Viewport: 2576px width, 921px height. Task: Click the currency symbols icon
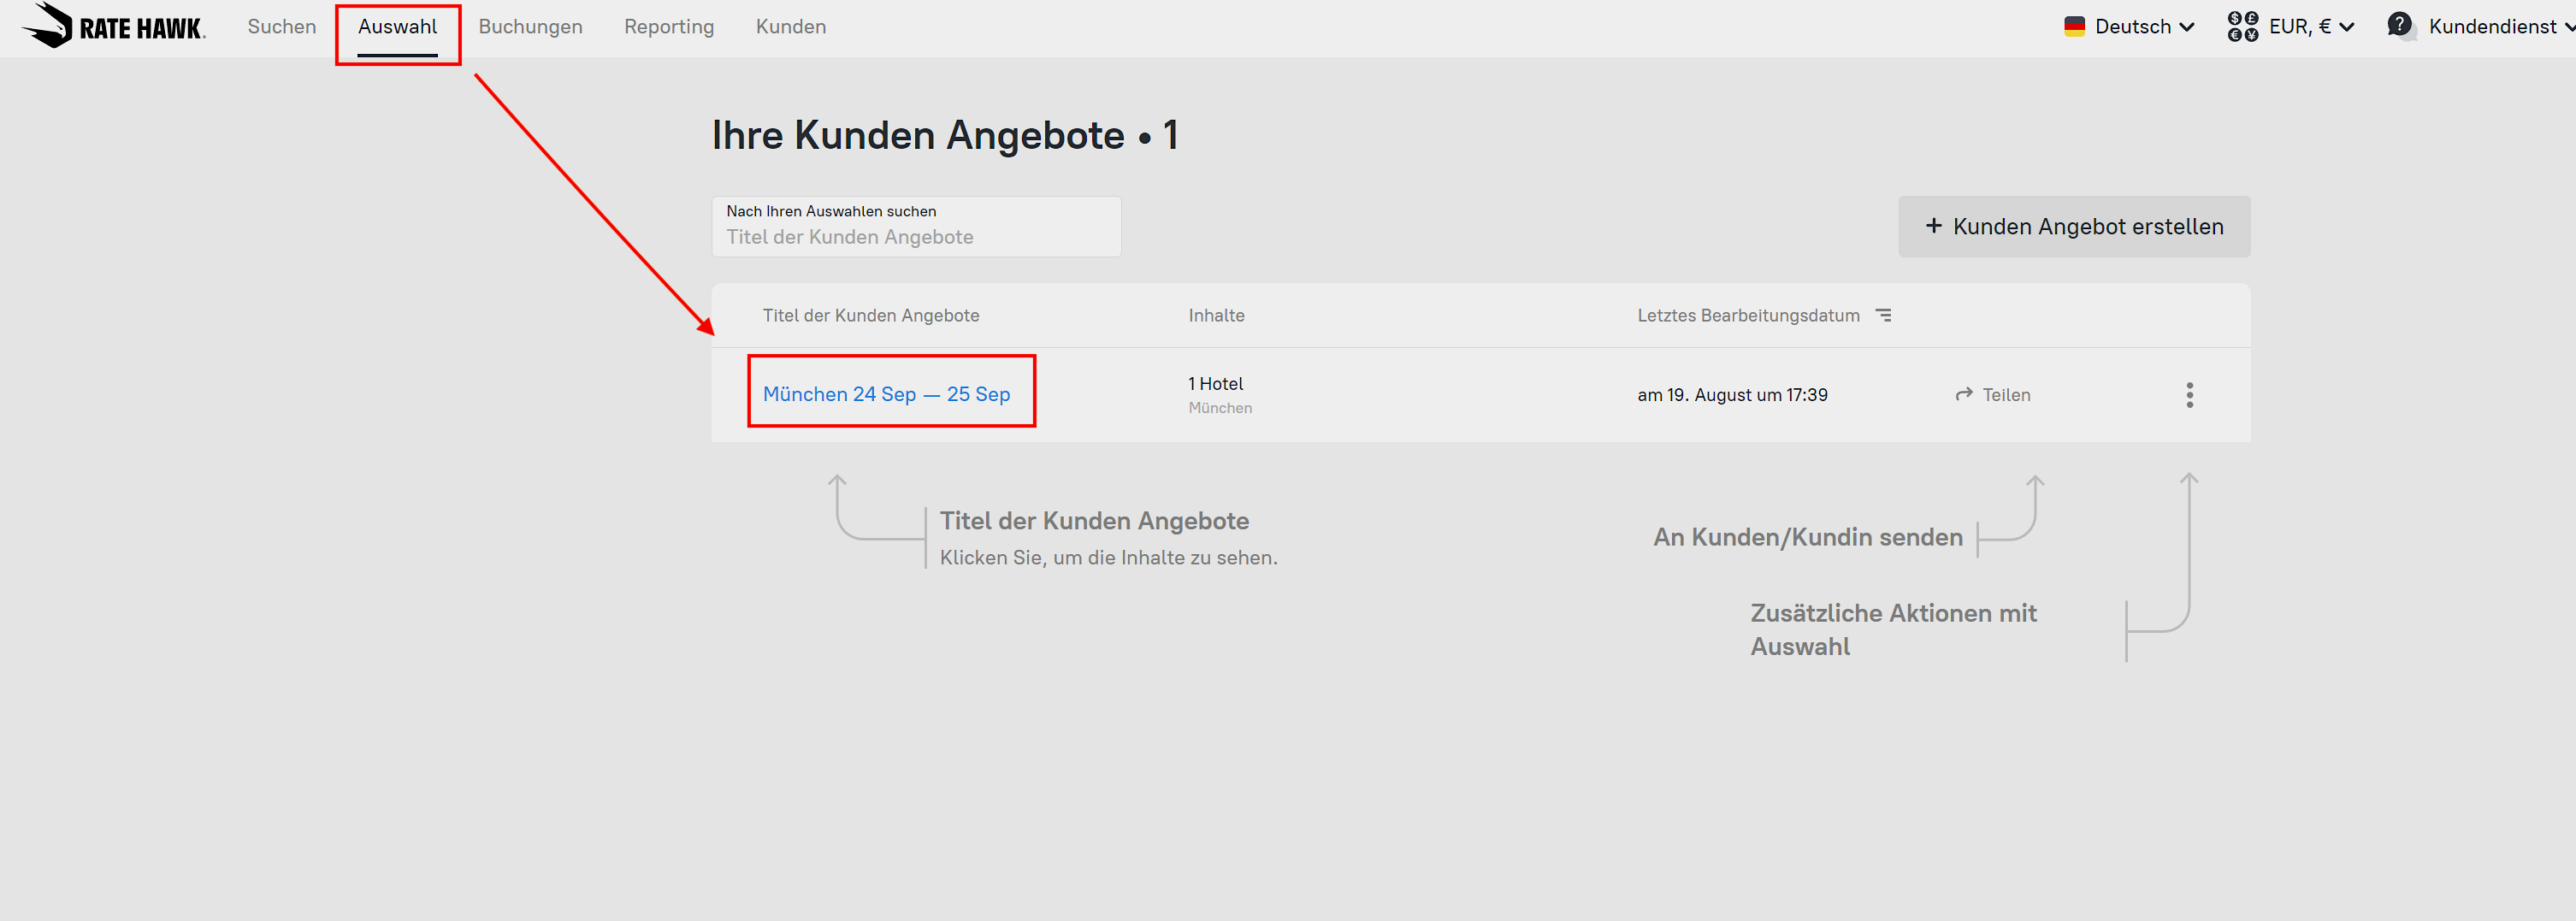click(2242, 27)
